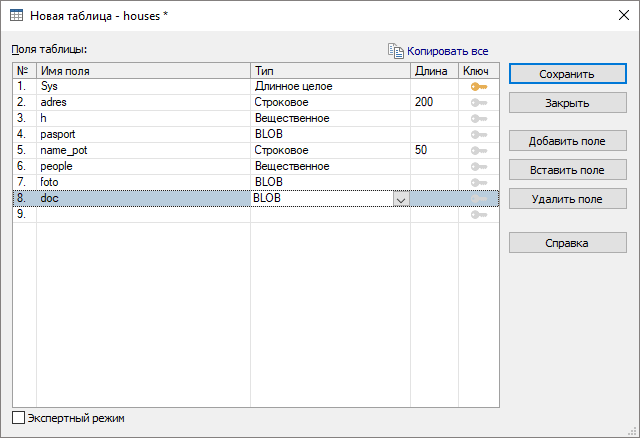The image size is (640, 438).
Task: Toggle the key icon for the name_pot field
Action: click(x=478, y=151)
